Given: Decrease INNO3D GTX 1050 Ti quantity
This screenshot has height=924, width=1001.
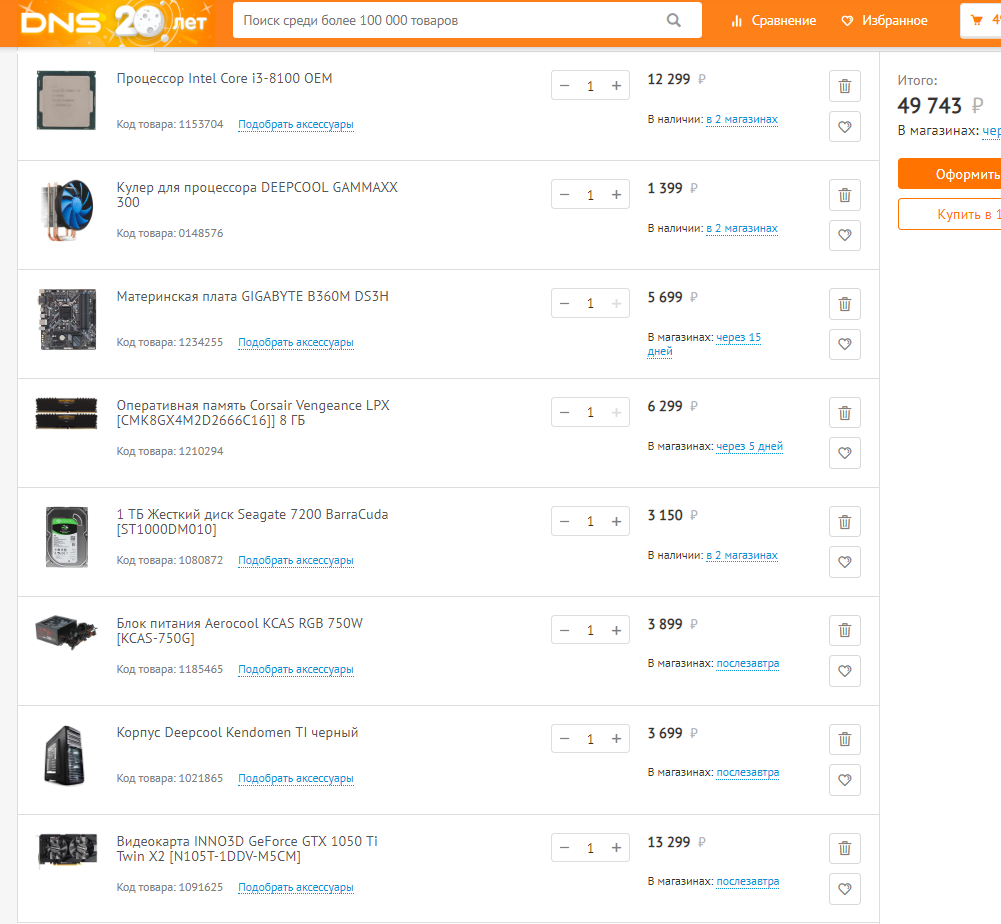Looking at the screenshot, I should pyautogui.click(x=564, y=848).
